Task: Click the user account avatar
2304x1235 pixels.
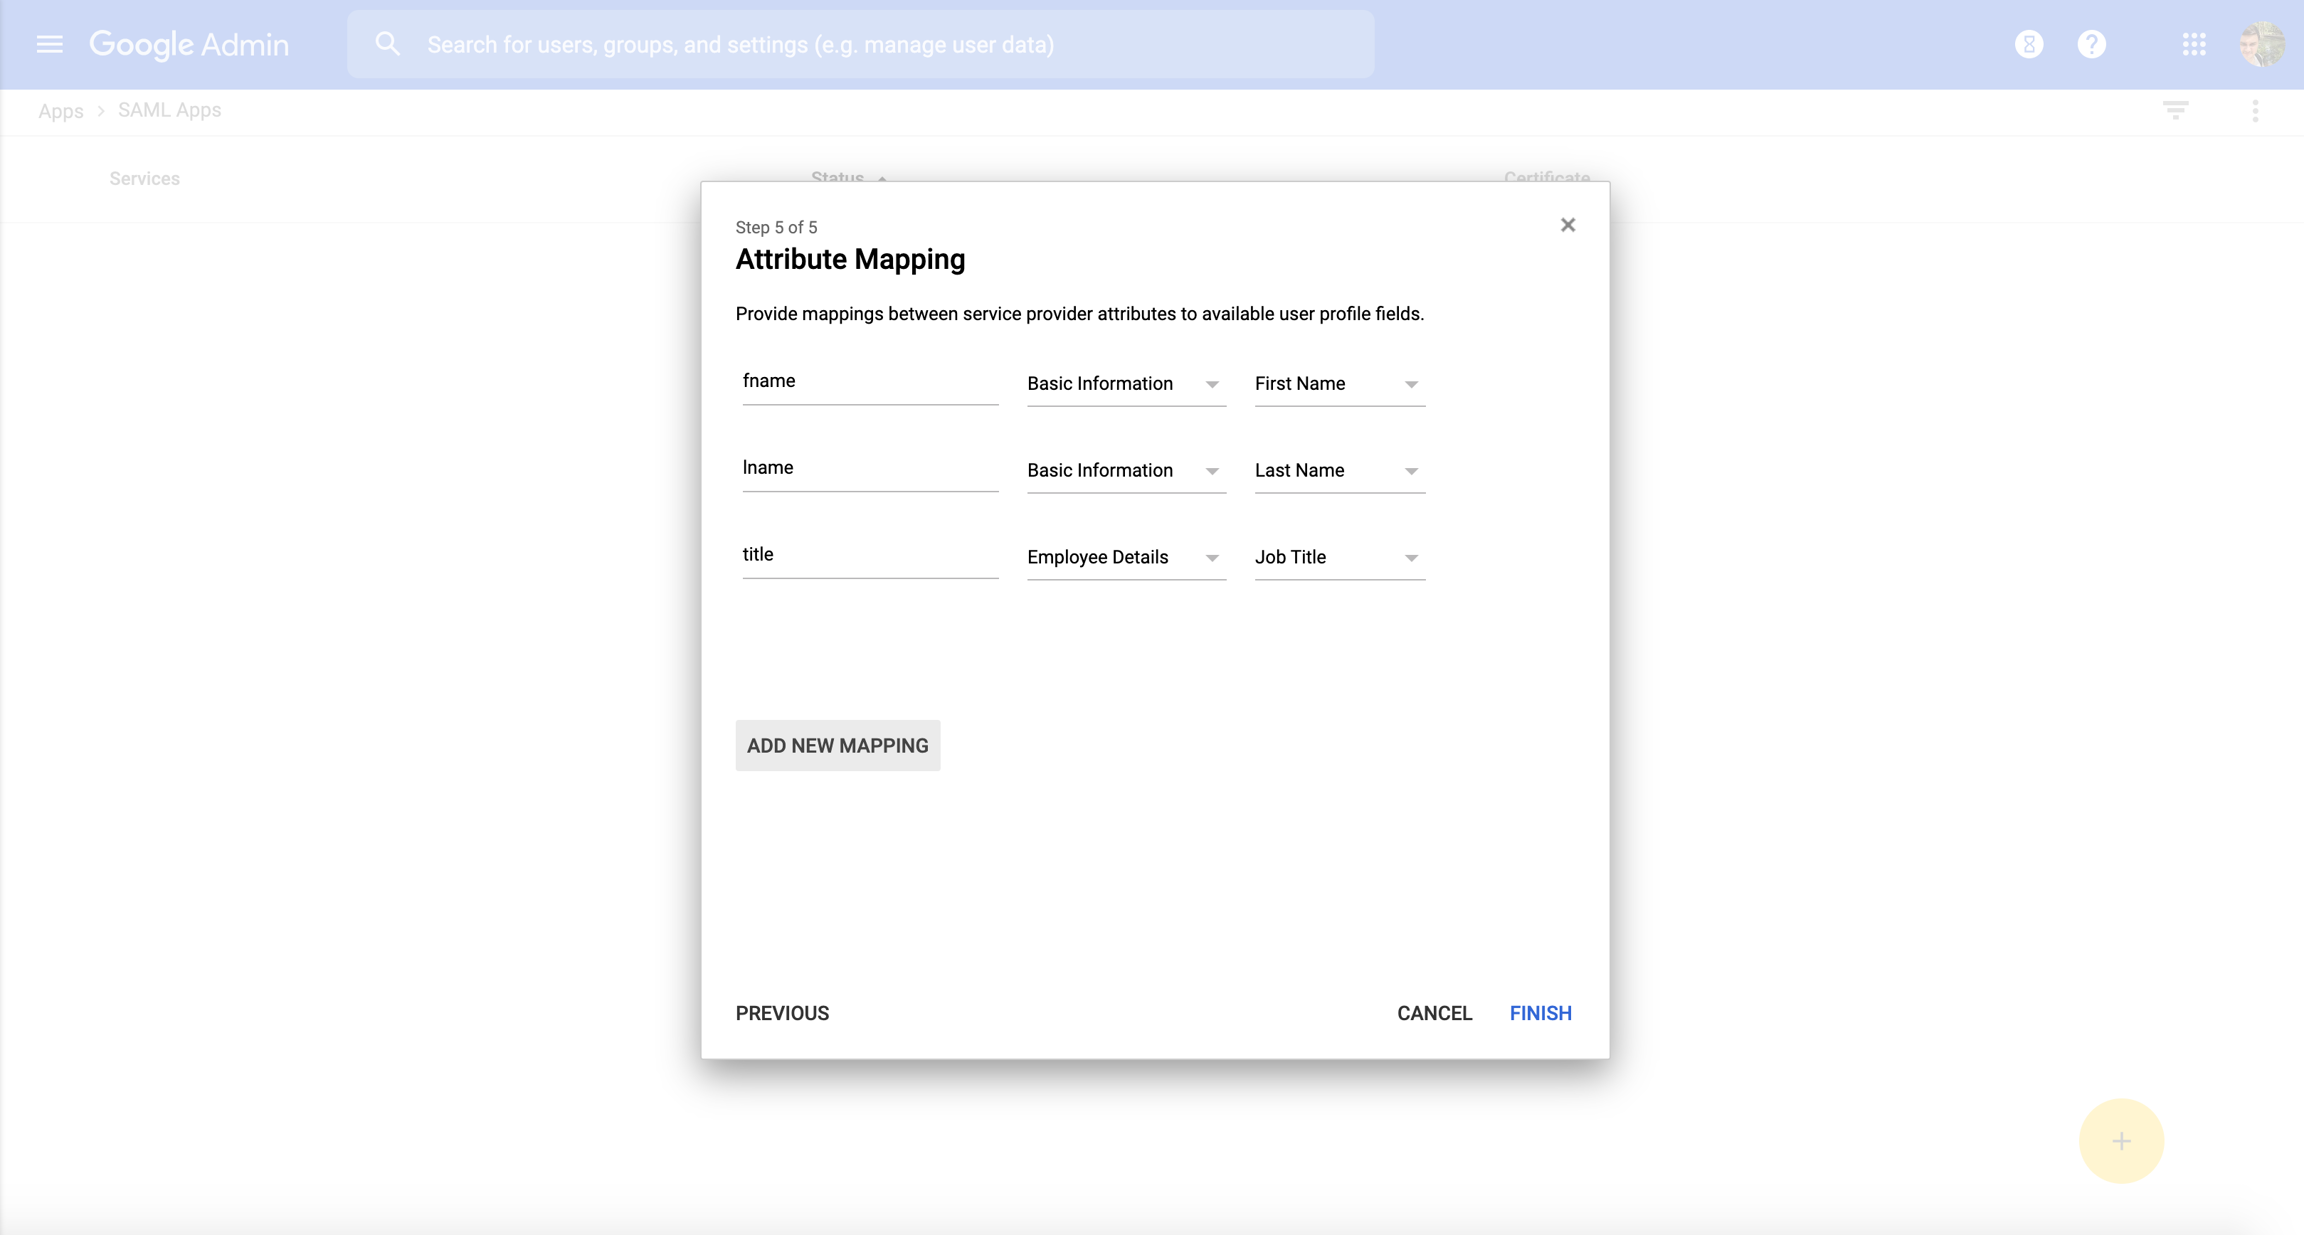Action: [x=2261, y=44]
